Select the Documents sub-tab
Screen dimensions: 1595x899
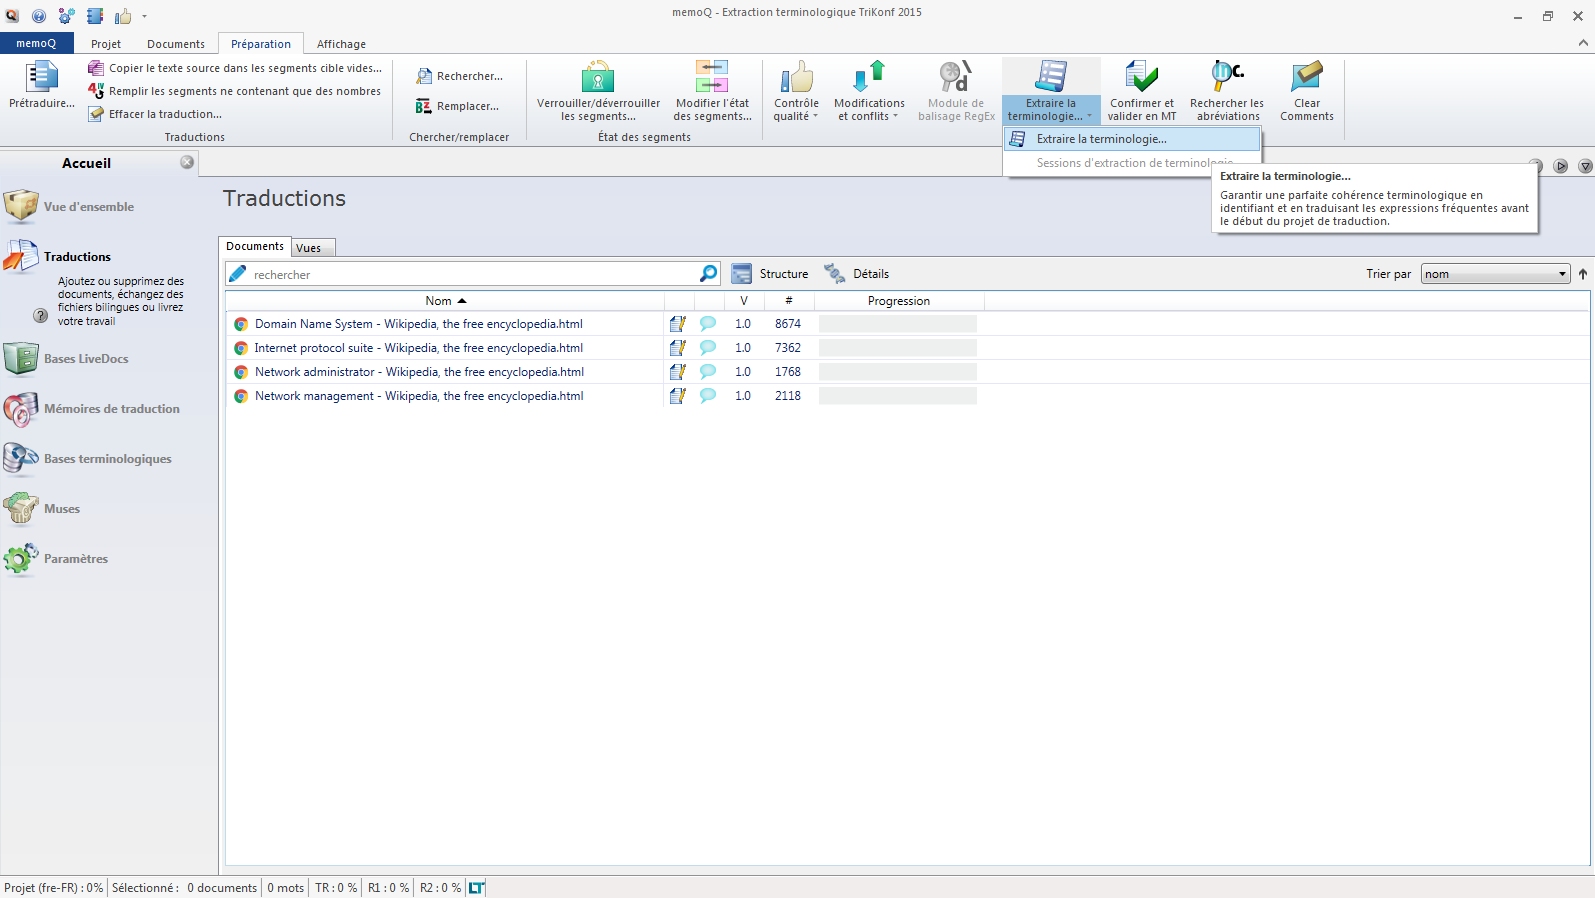255,246
